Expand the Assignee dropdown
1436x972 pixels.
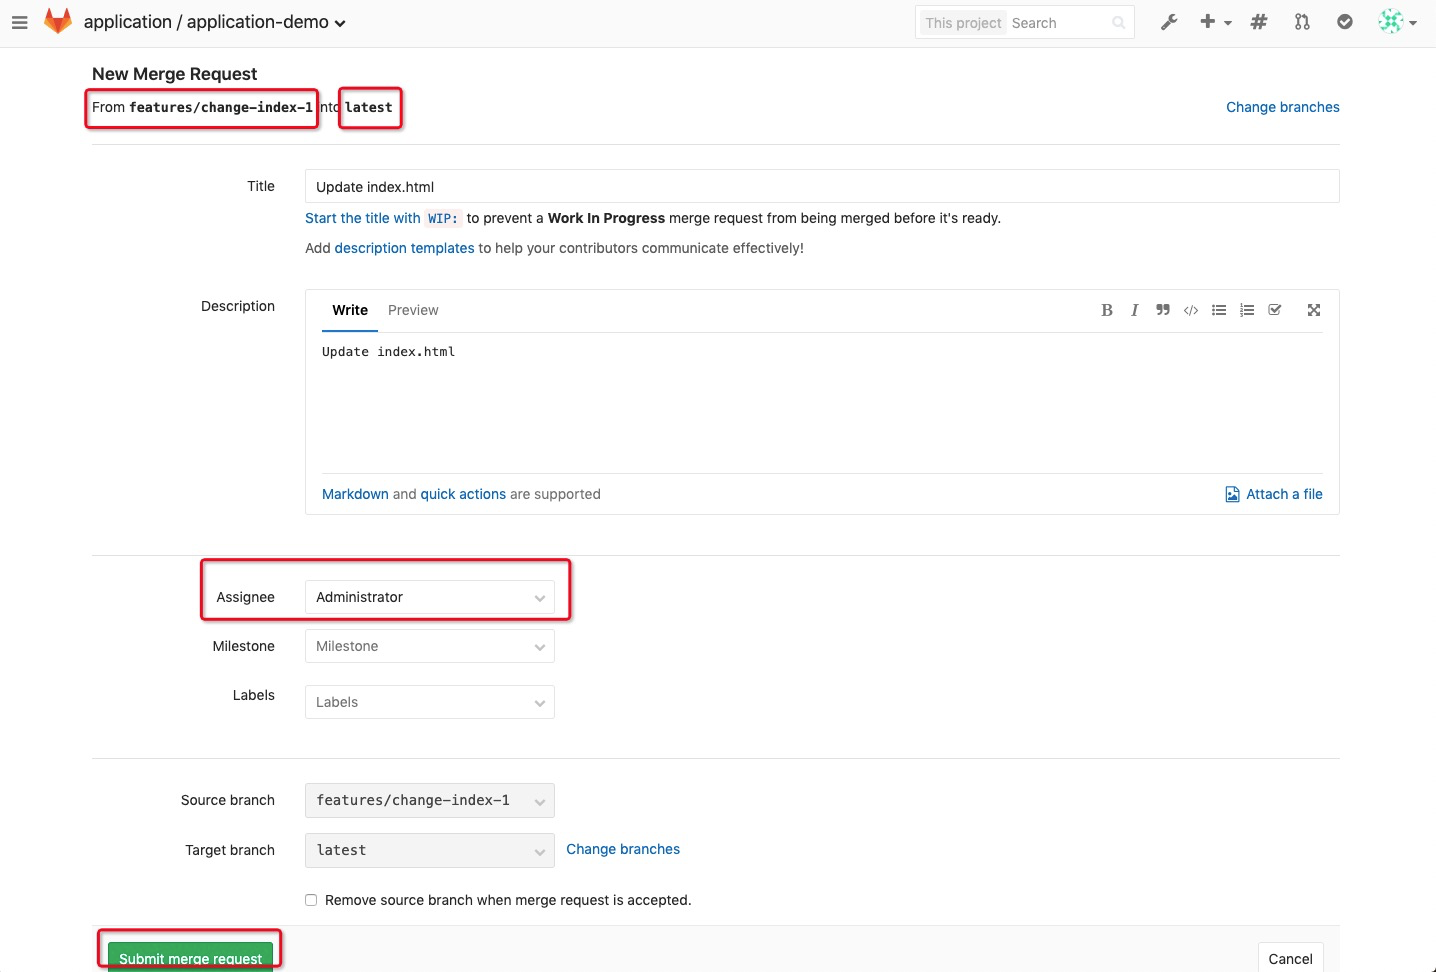click(x=430, y=597)
